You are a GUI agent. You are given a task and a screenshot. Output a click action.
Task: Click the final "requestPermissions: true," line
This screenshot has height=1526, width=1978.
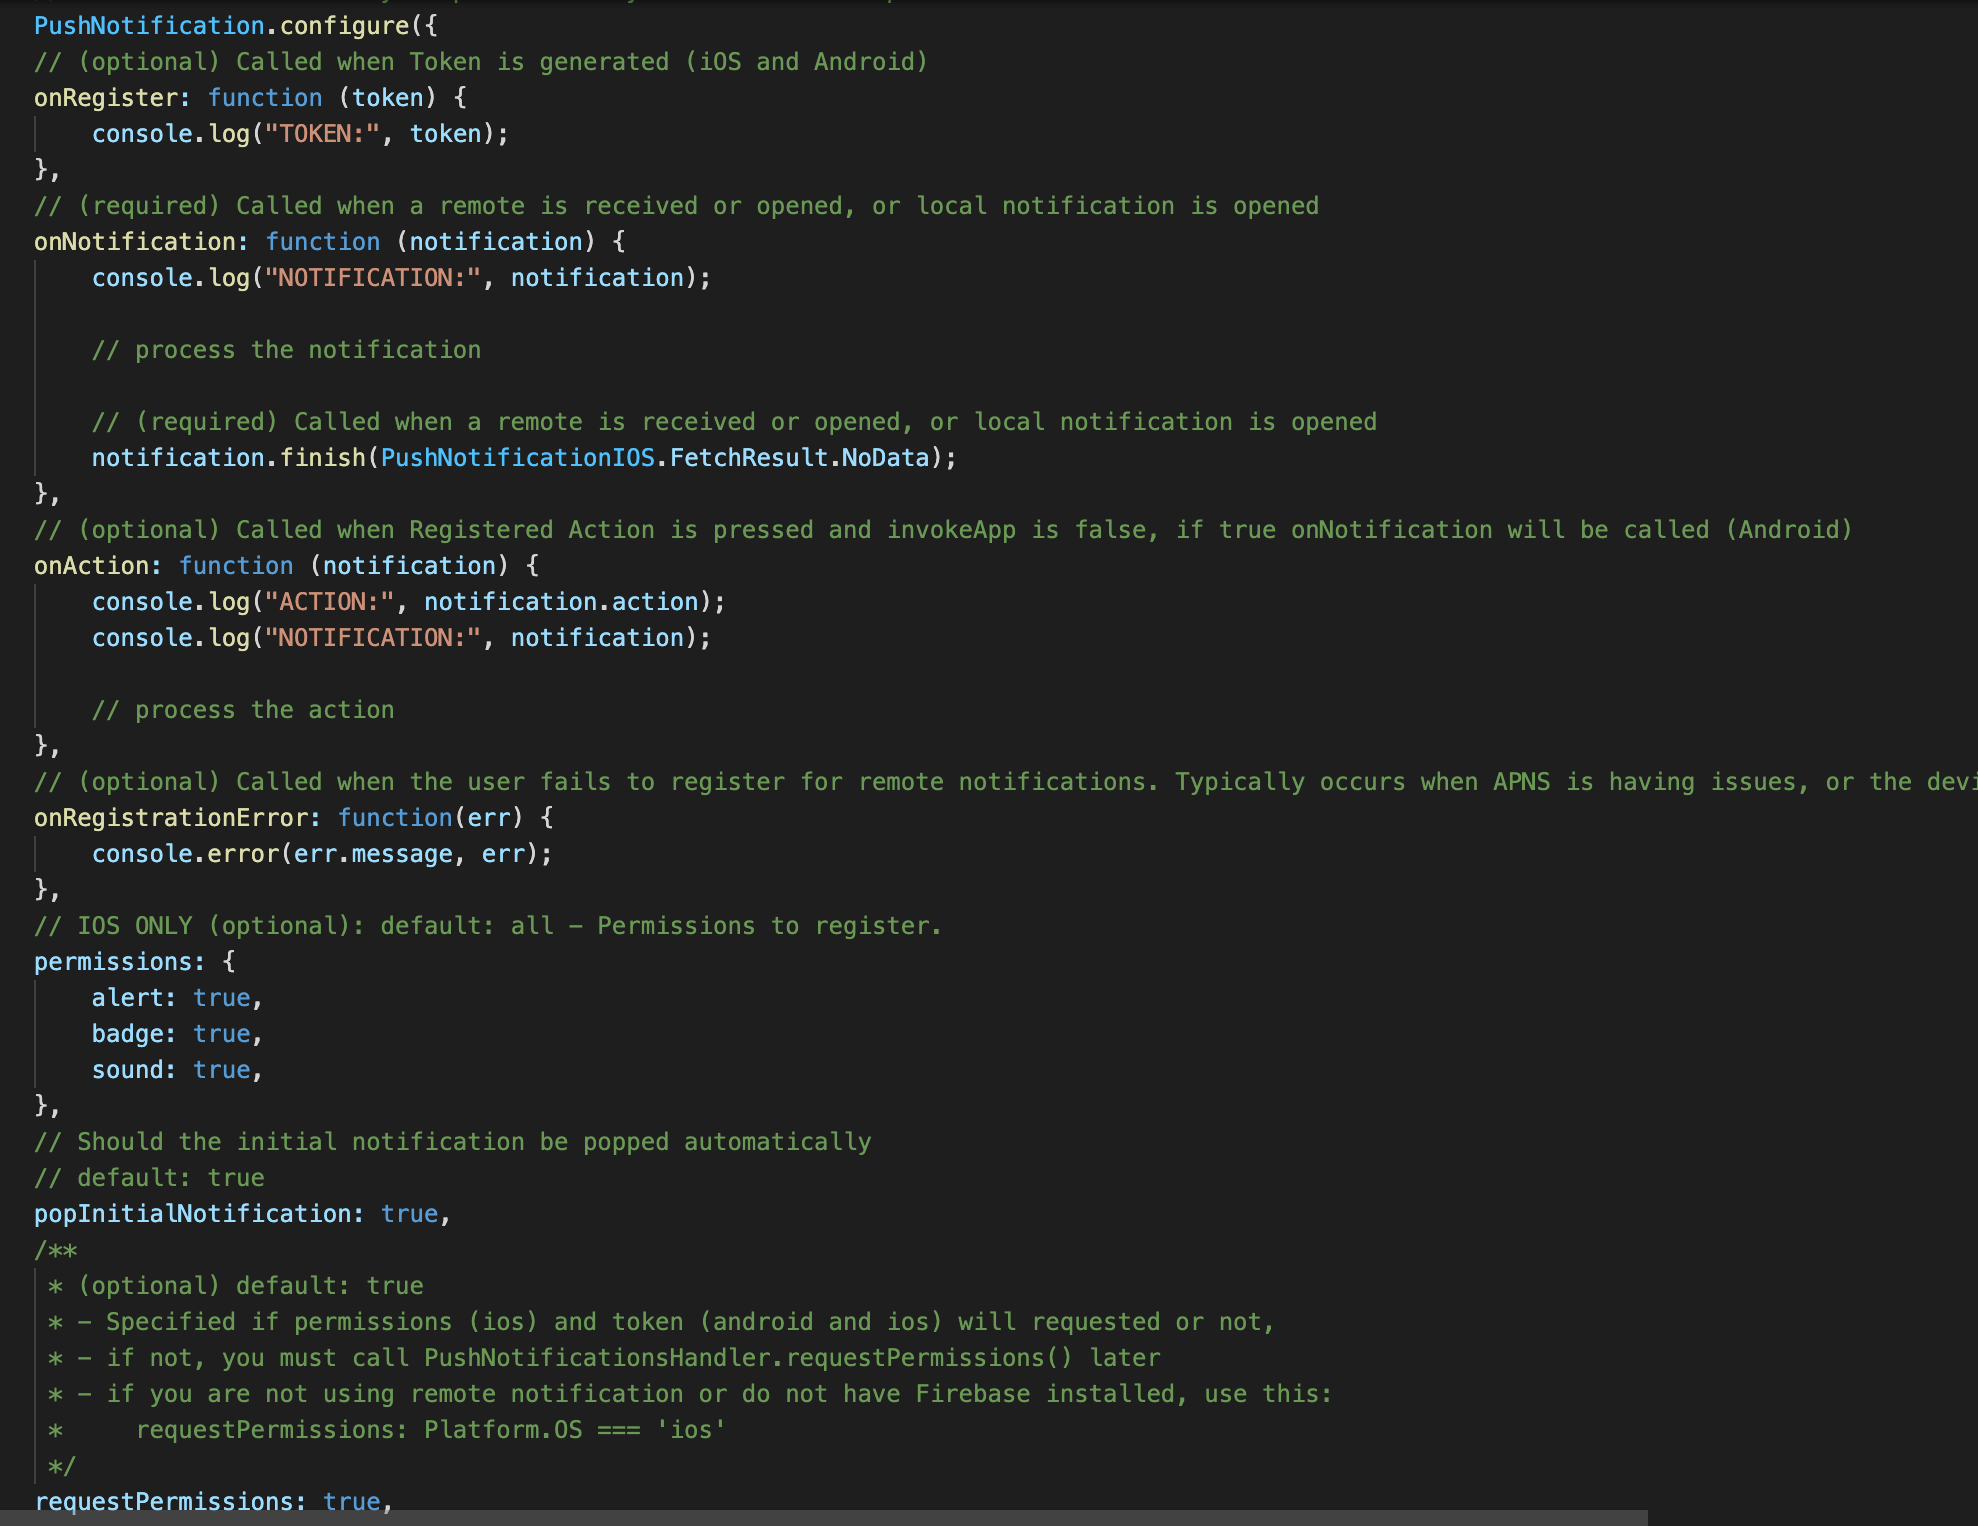[214, 1502]
